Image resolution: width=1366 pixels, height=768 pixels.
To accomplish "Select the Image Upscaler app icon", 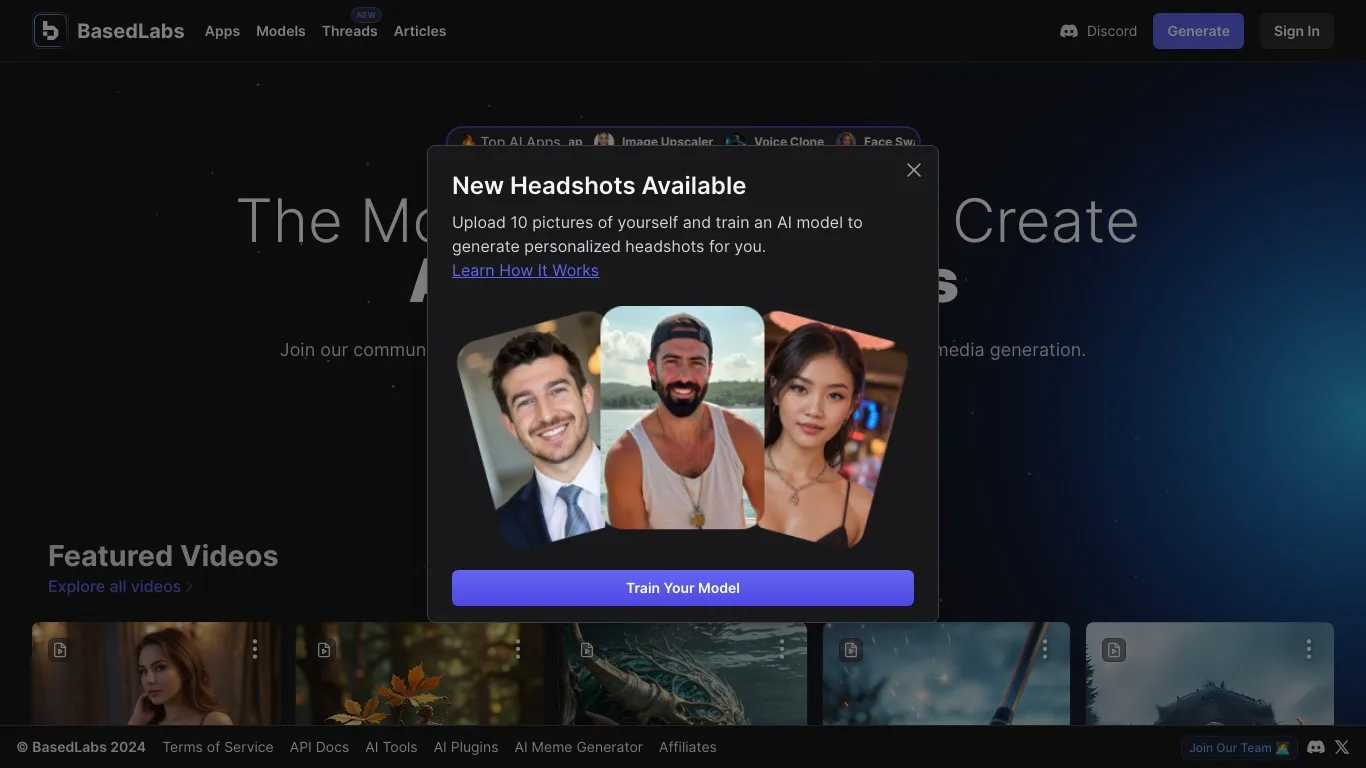I will click(x=604, y=141).
